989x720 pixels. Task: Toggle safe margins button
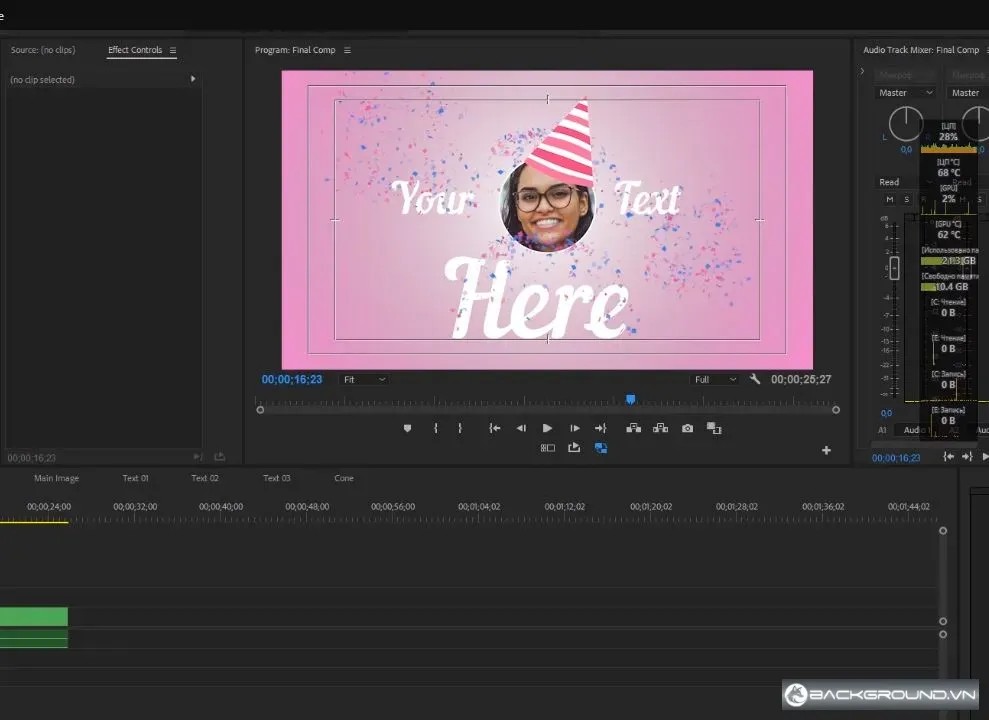coord(547,448)
